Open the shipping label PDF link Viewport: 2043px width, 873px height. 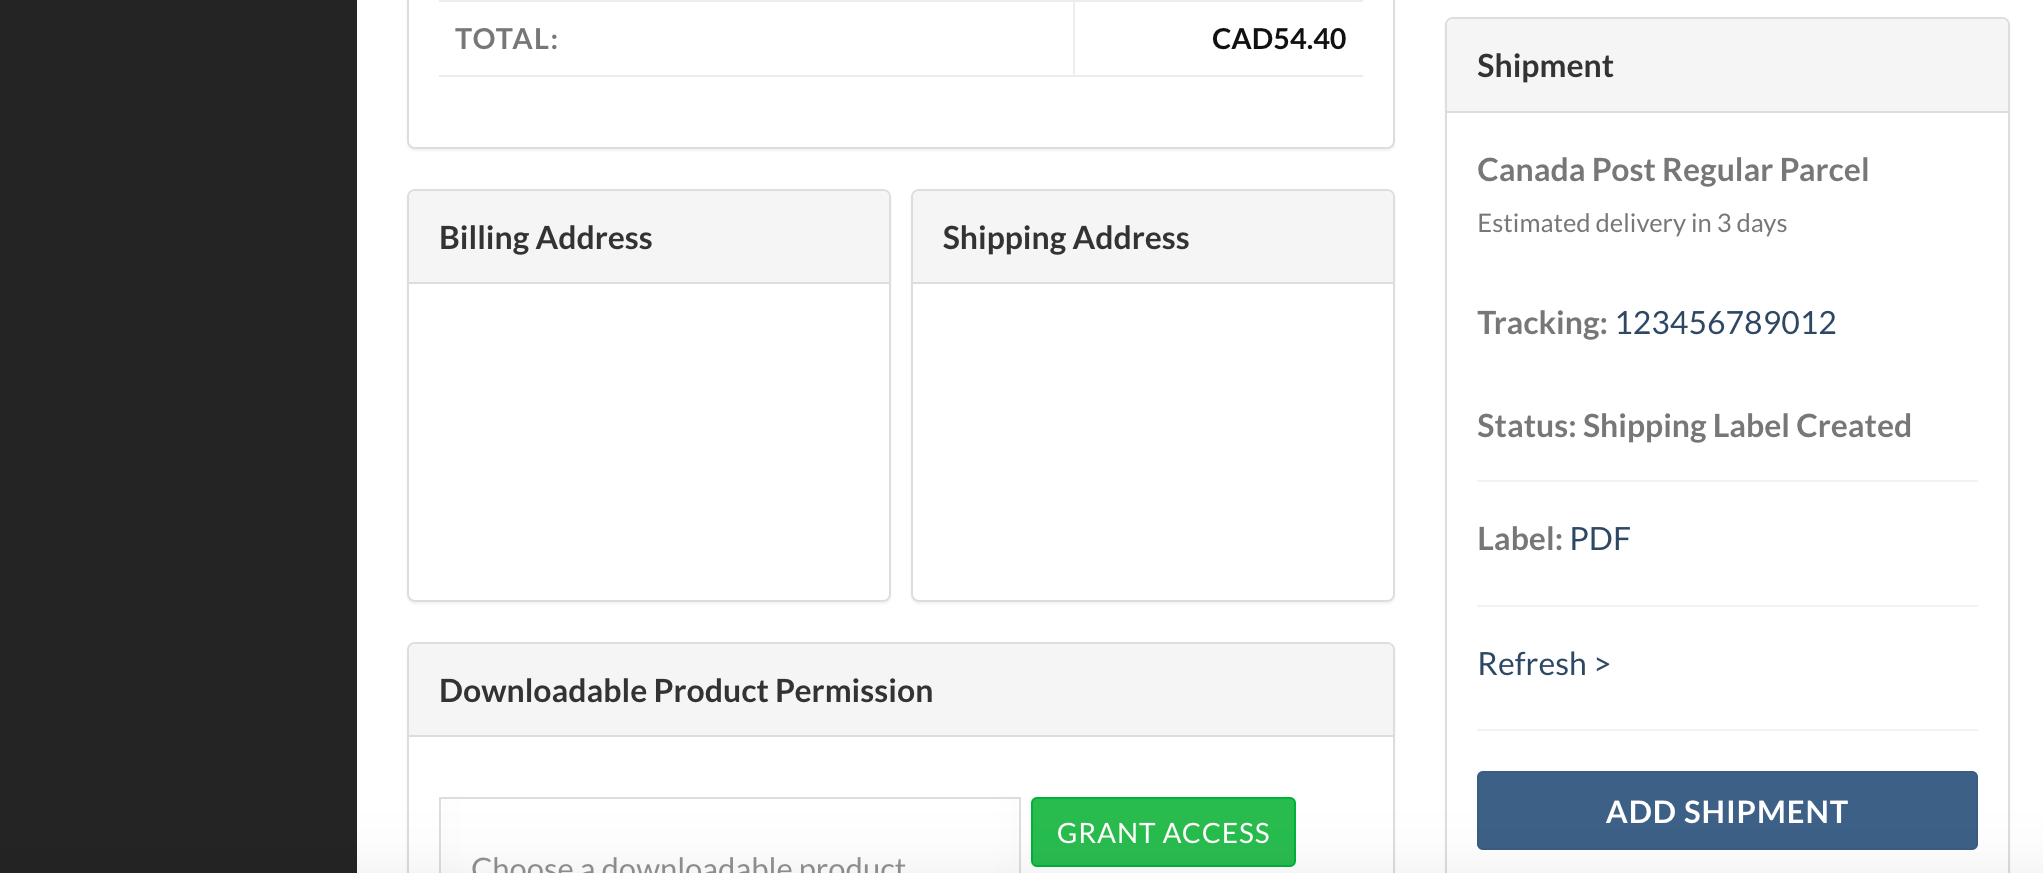coord(1600,539)
